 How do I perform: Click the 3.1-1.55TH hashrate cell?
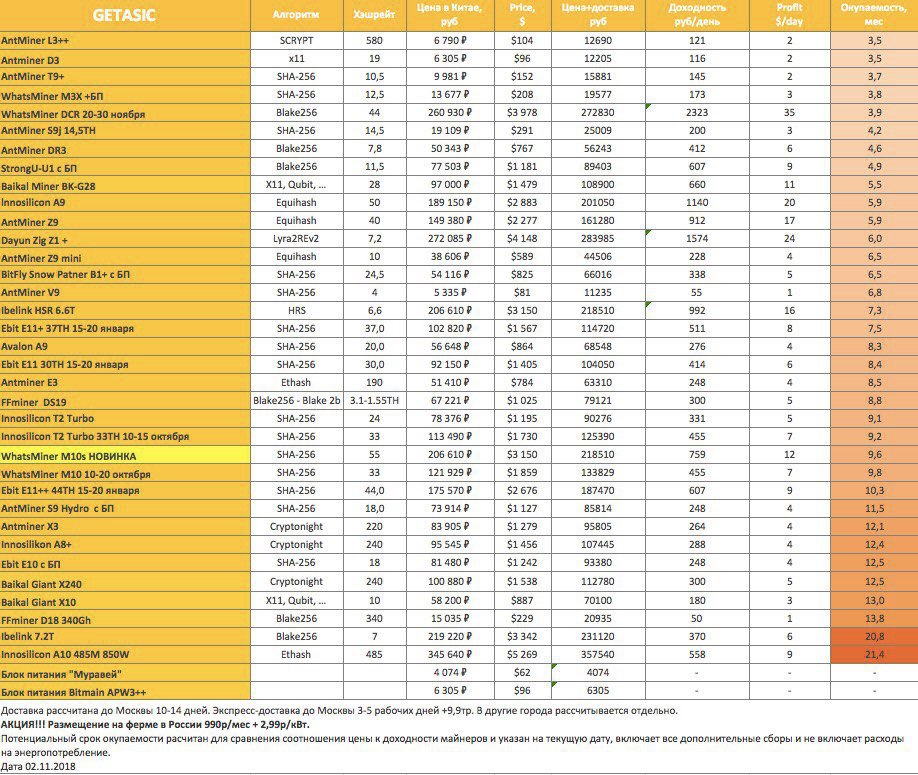point(375,402)
